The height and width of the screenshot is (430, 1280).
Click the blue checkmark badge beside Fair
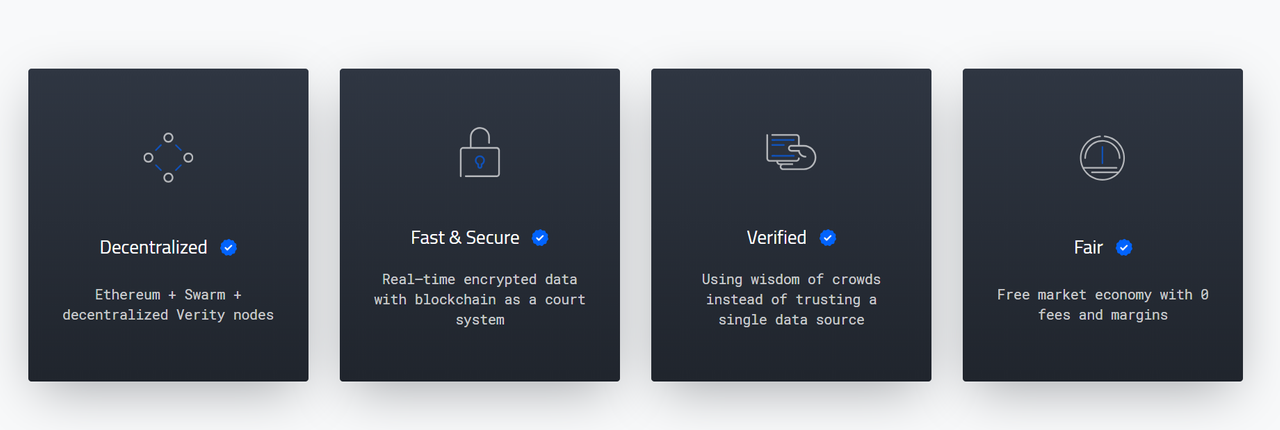pyautogui.click(x=1123, y=247)
